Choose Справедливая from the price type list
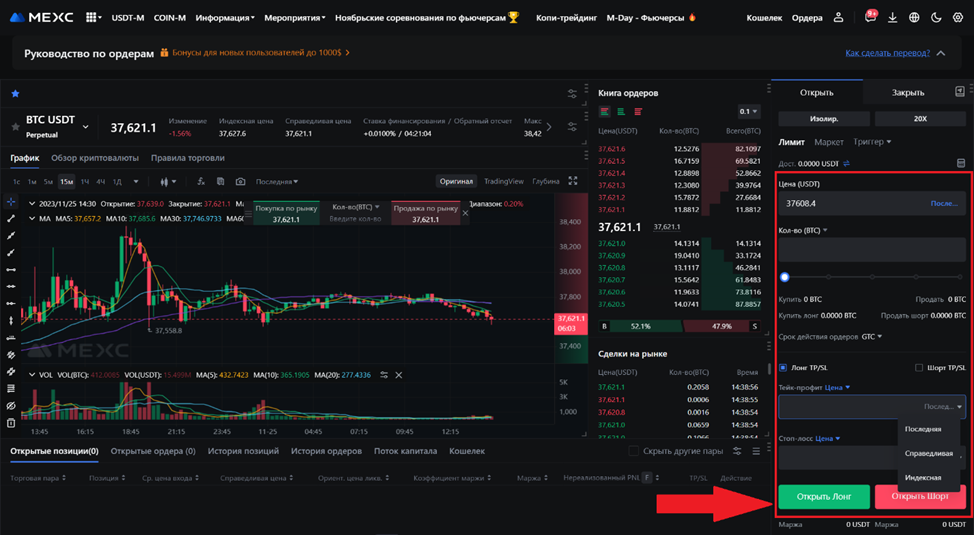 click(x=929, y=453)
